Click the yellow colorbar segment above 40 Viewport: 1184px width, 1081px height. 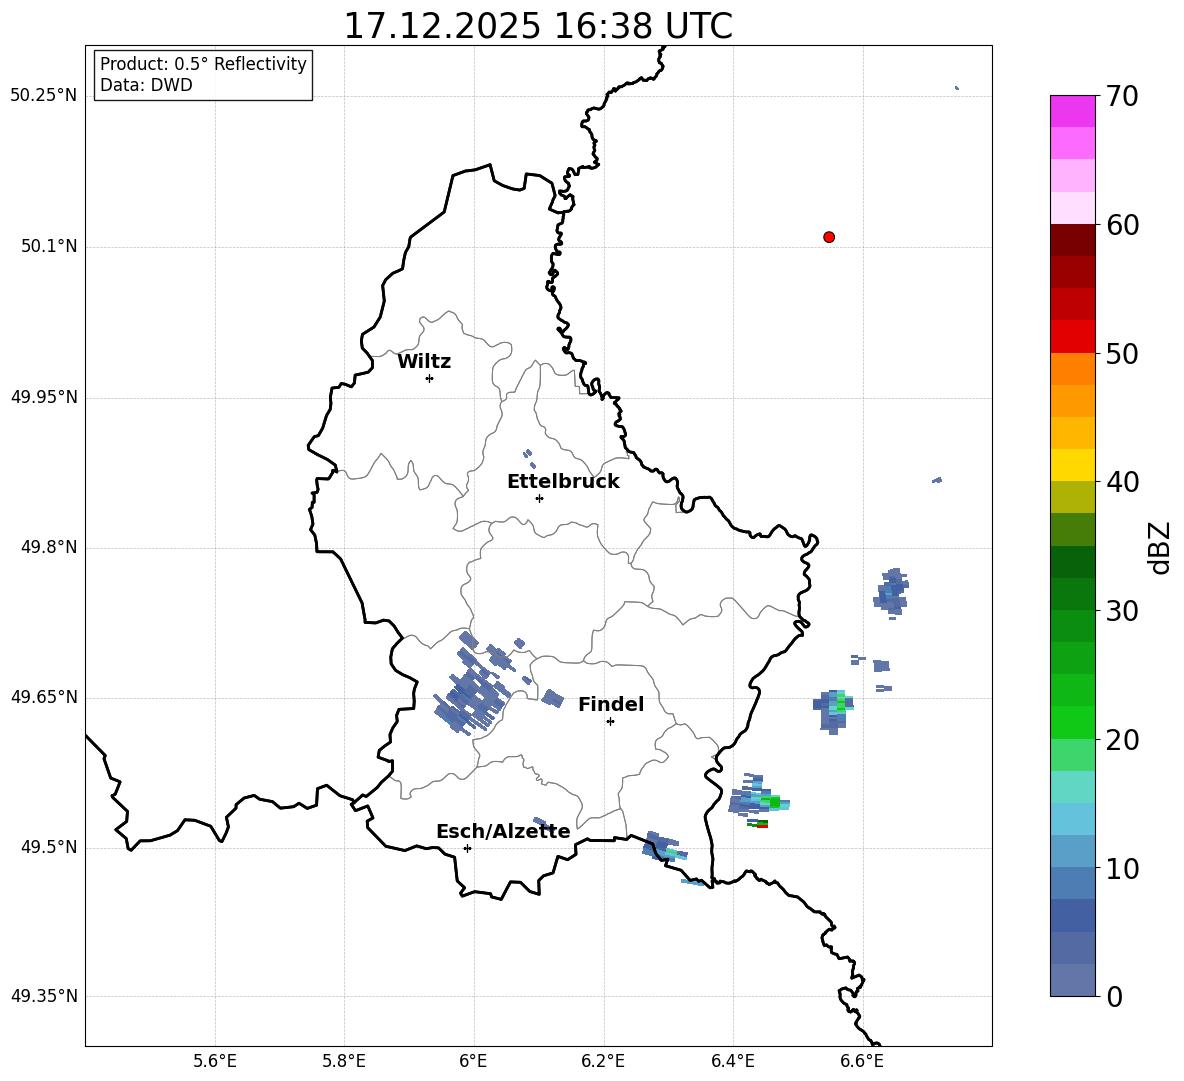click(x=1072, y=465)
